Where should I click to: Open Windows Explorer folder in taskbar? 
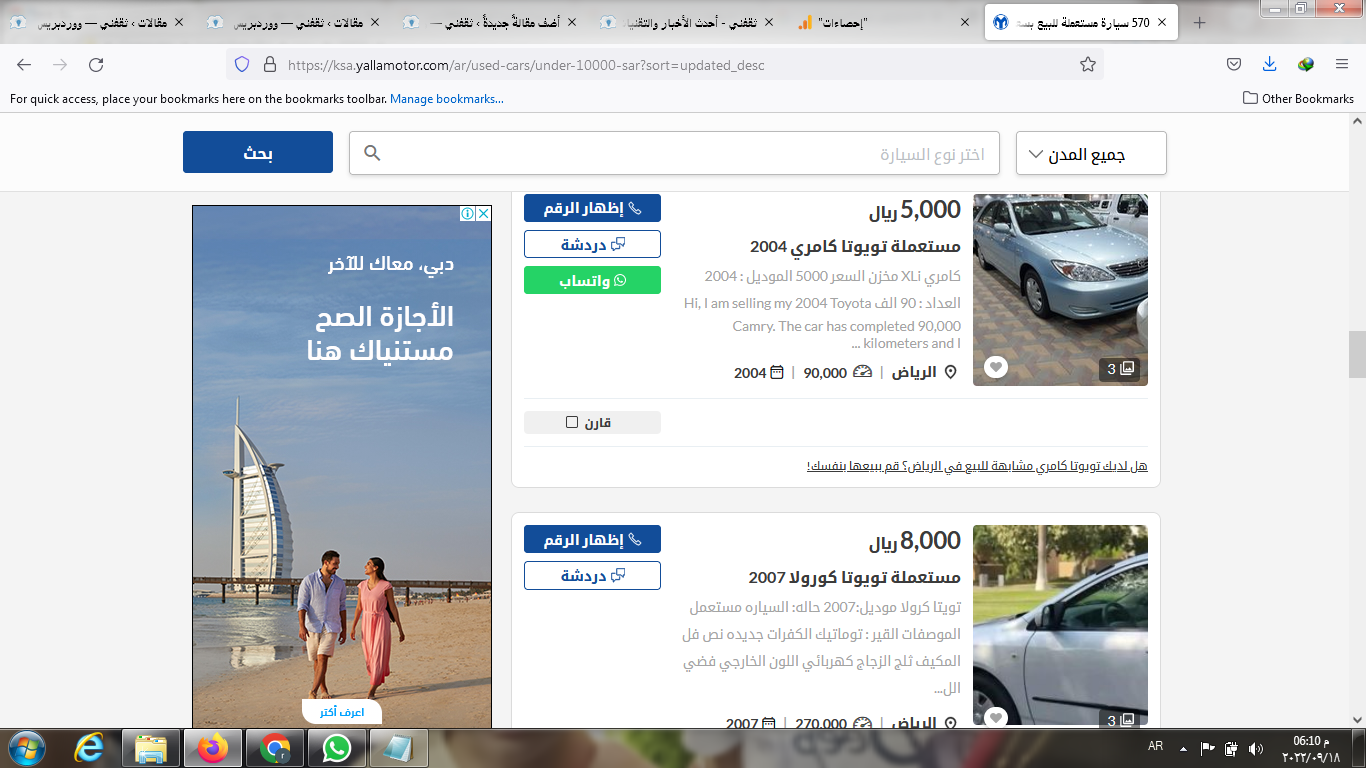click(x=151, y=748)
